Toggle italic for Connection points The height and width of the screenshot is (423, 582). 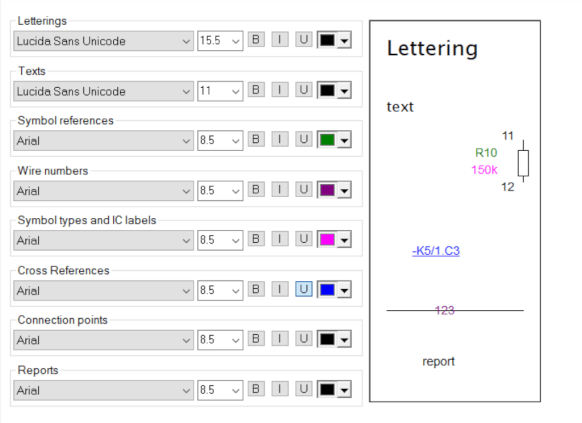280,339
